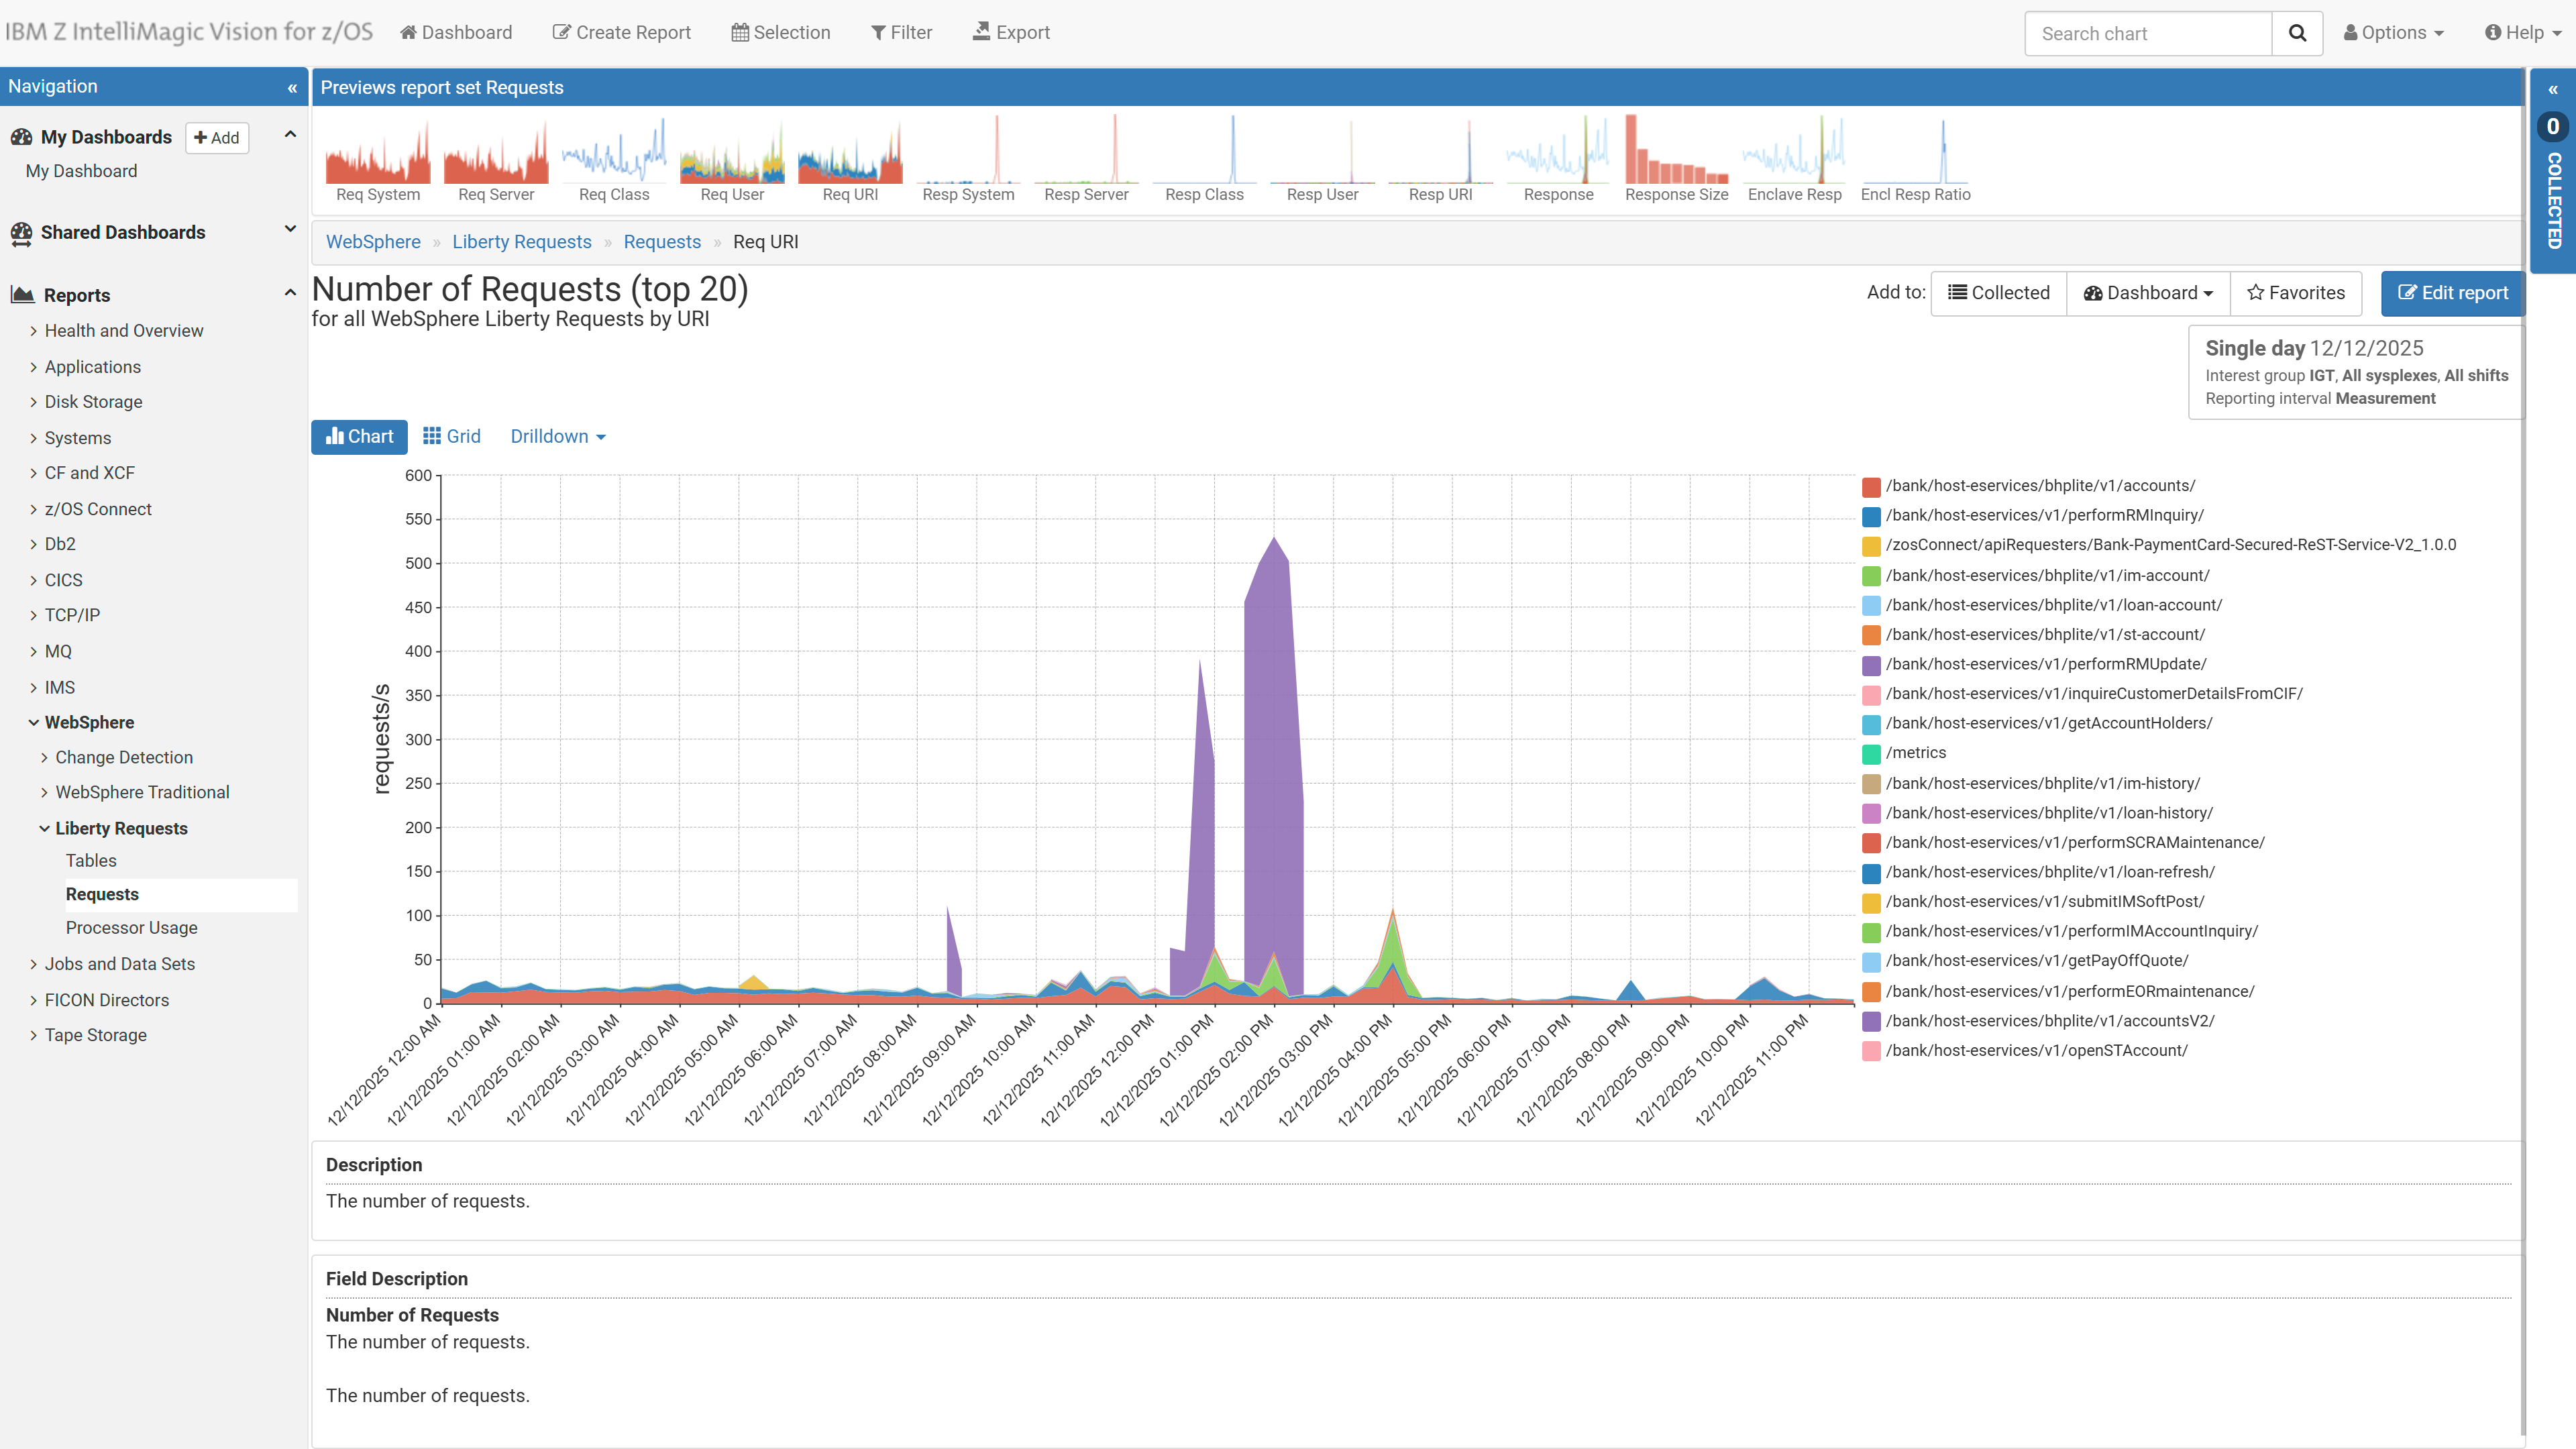The image size is (2576, 1449).
Task: Go to Dashboard in the top menu
Action: coord(456,33)
